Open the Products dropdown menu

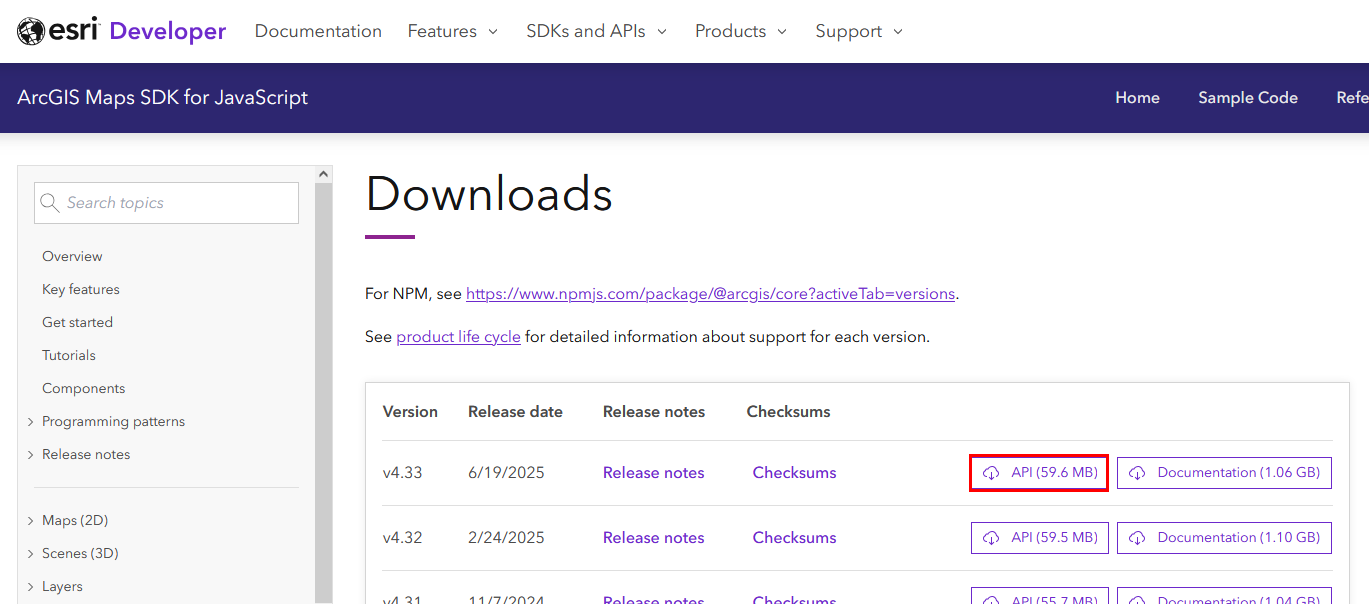tap(741, 31)
